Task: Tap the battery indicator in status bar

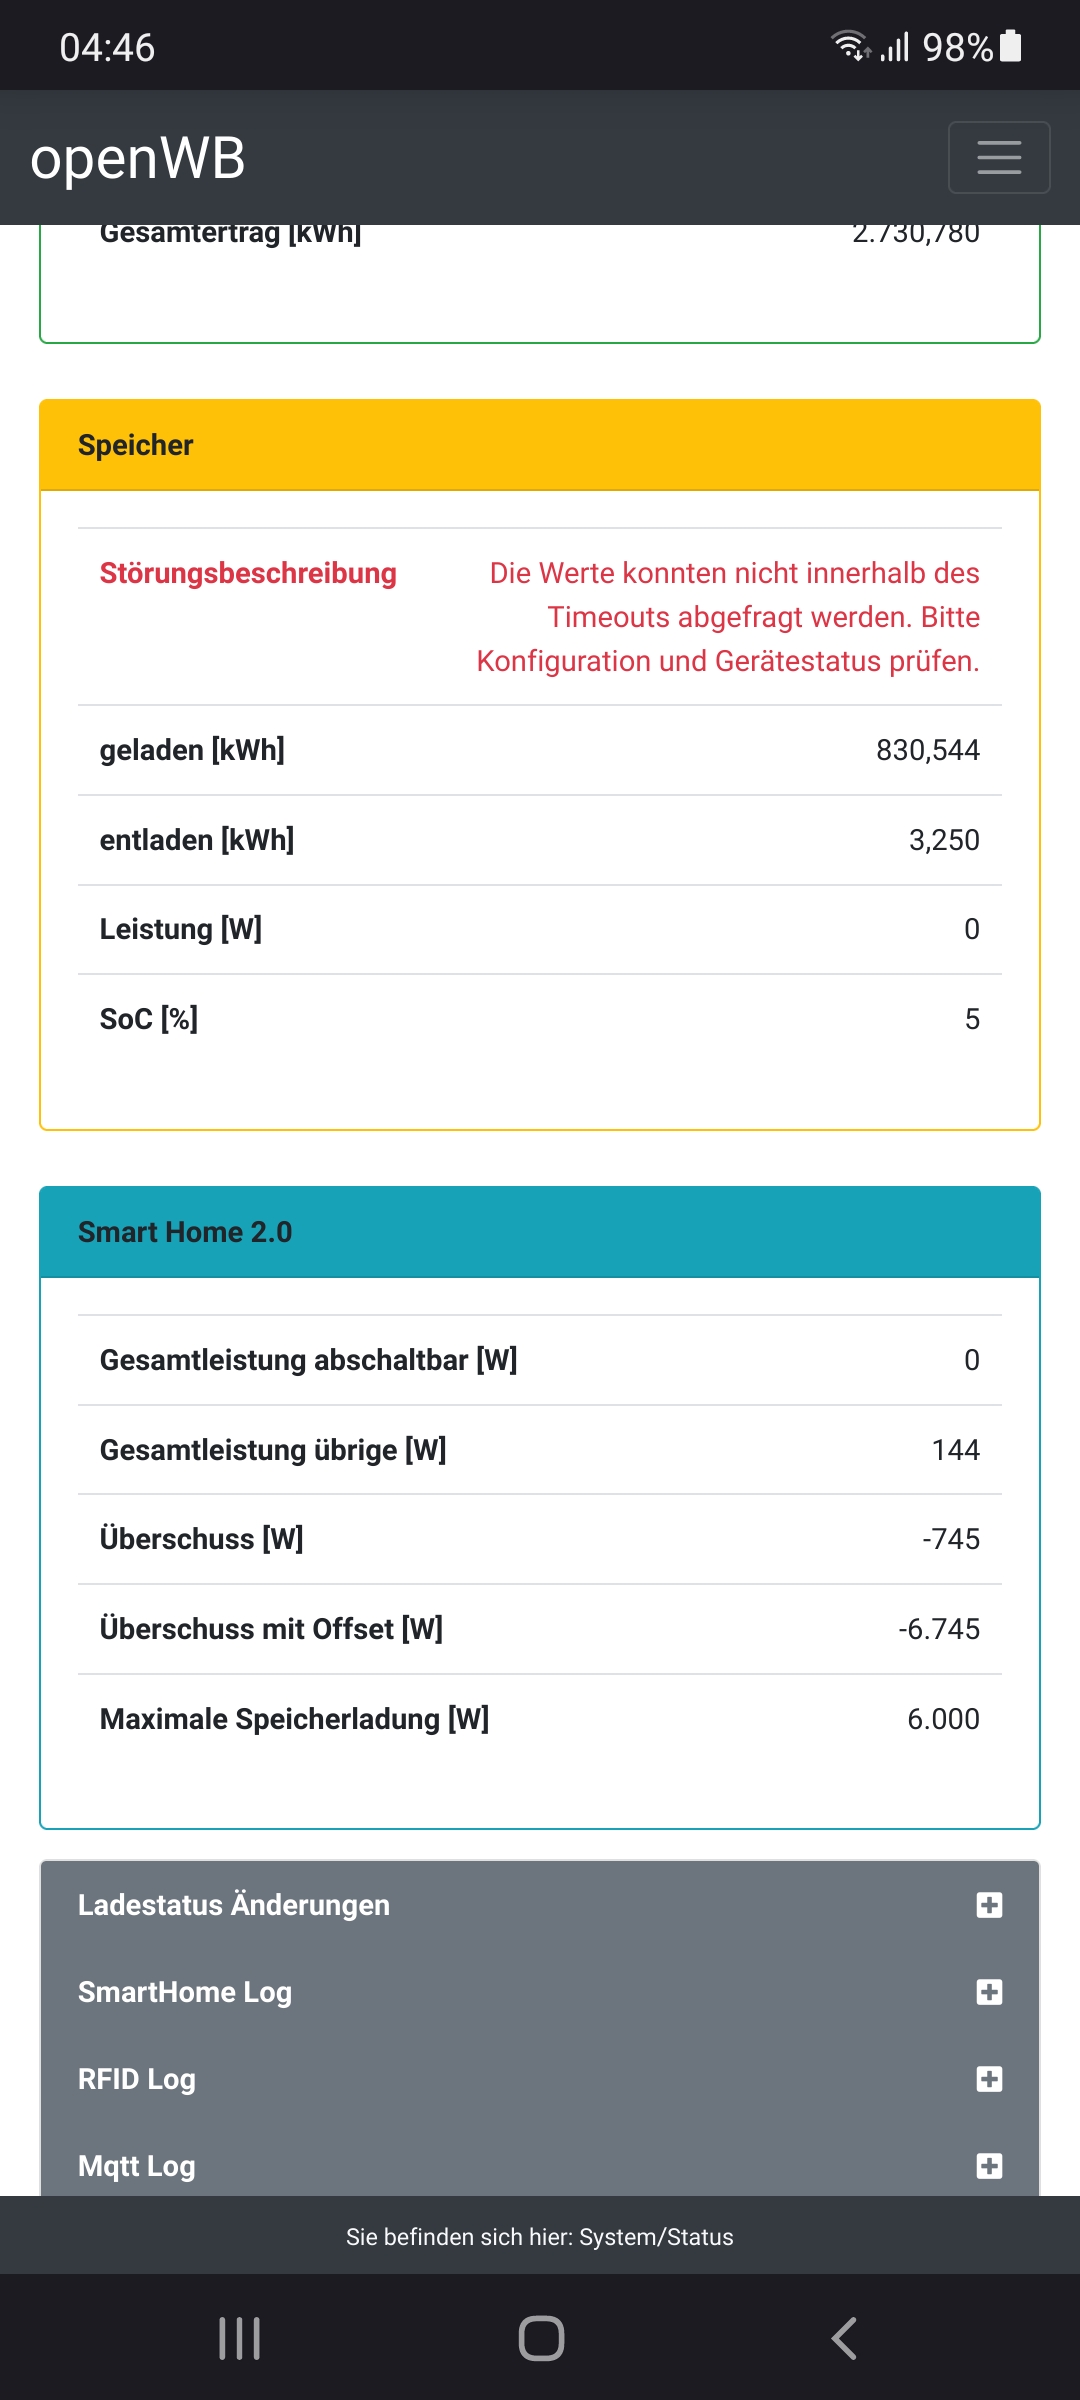Action: tap(1011, 47)
